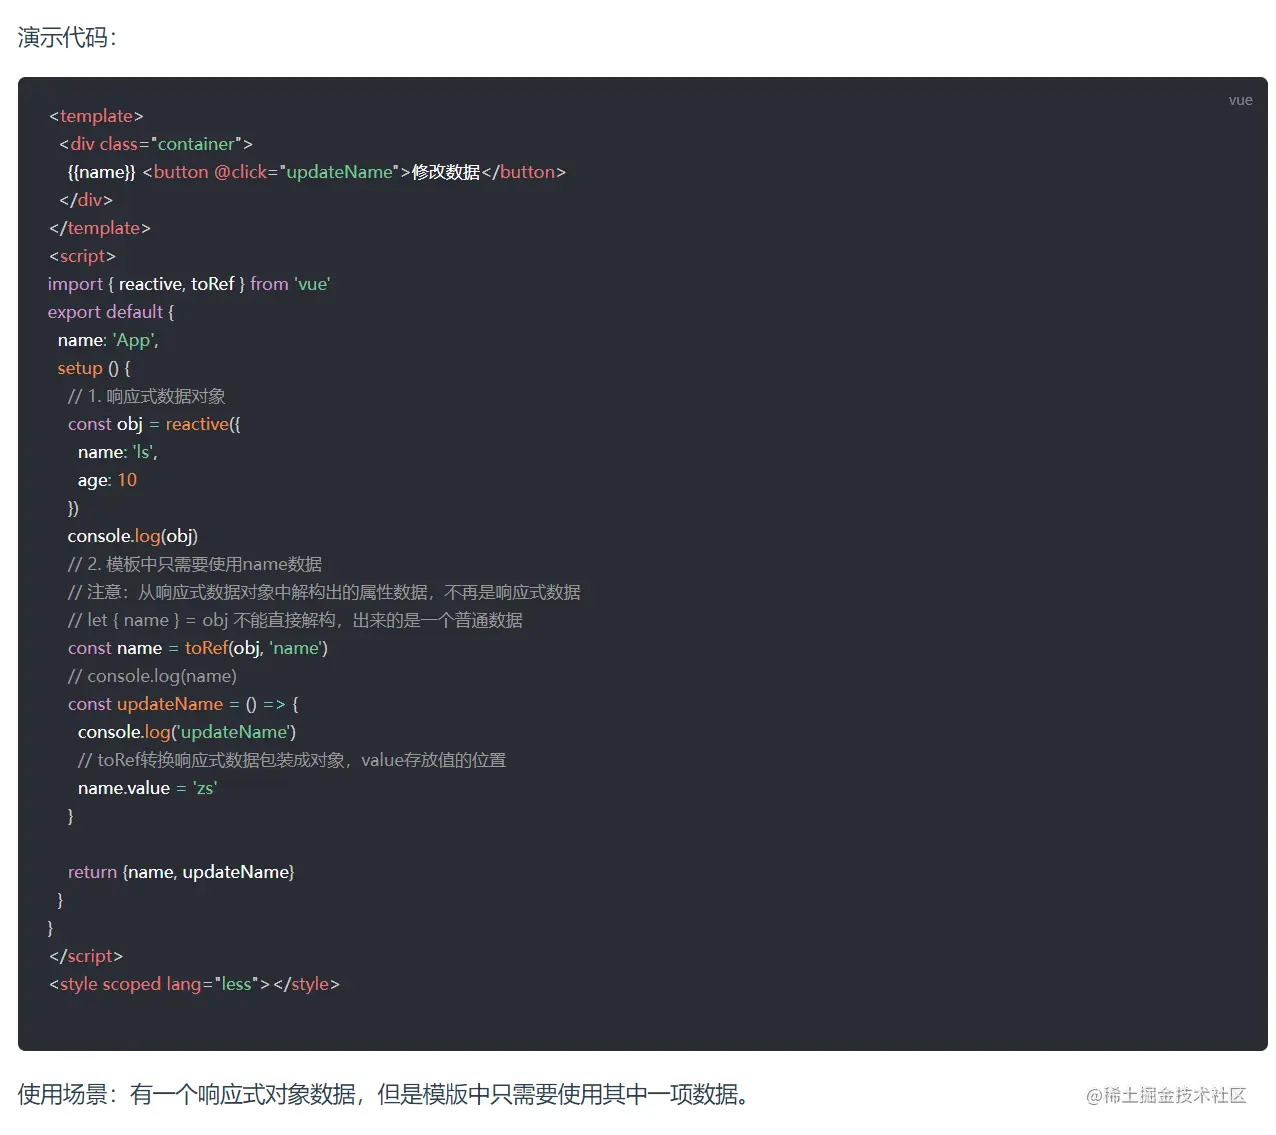Click the comment '// 1. 响应式数据对象'
Screen dimensions: 1276x1135
(x=147, y=396)
